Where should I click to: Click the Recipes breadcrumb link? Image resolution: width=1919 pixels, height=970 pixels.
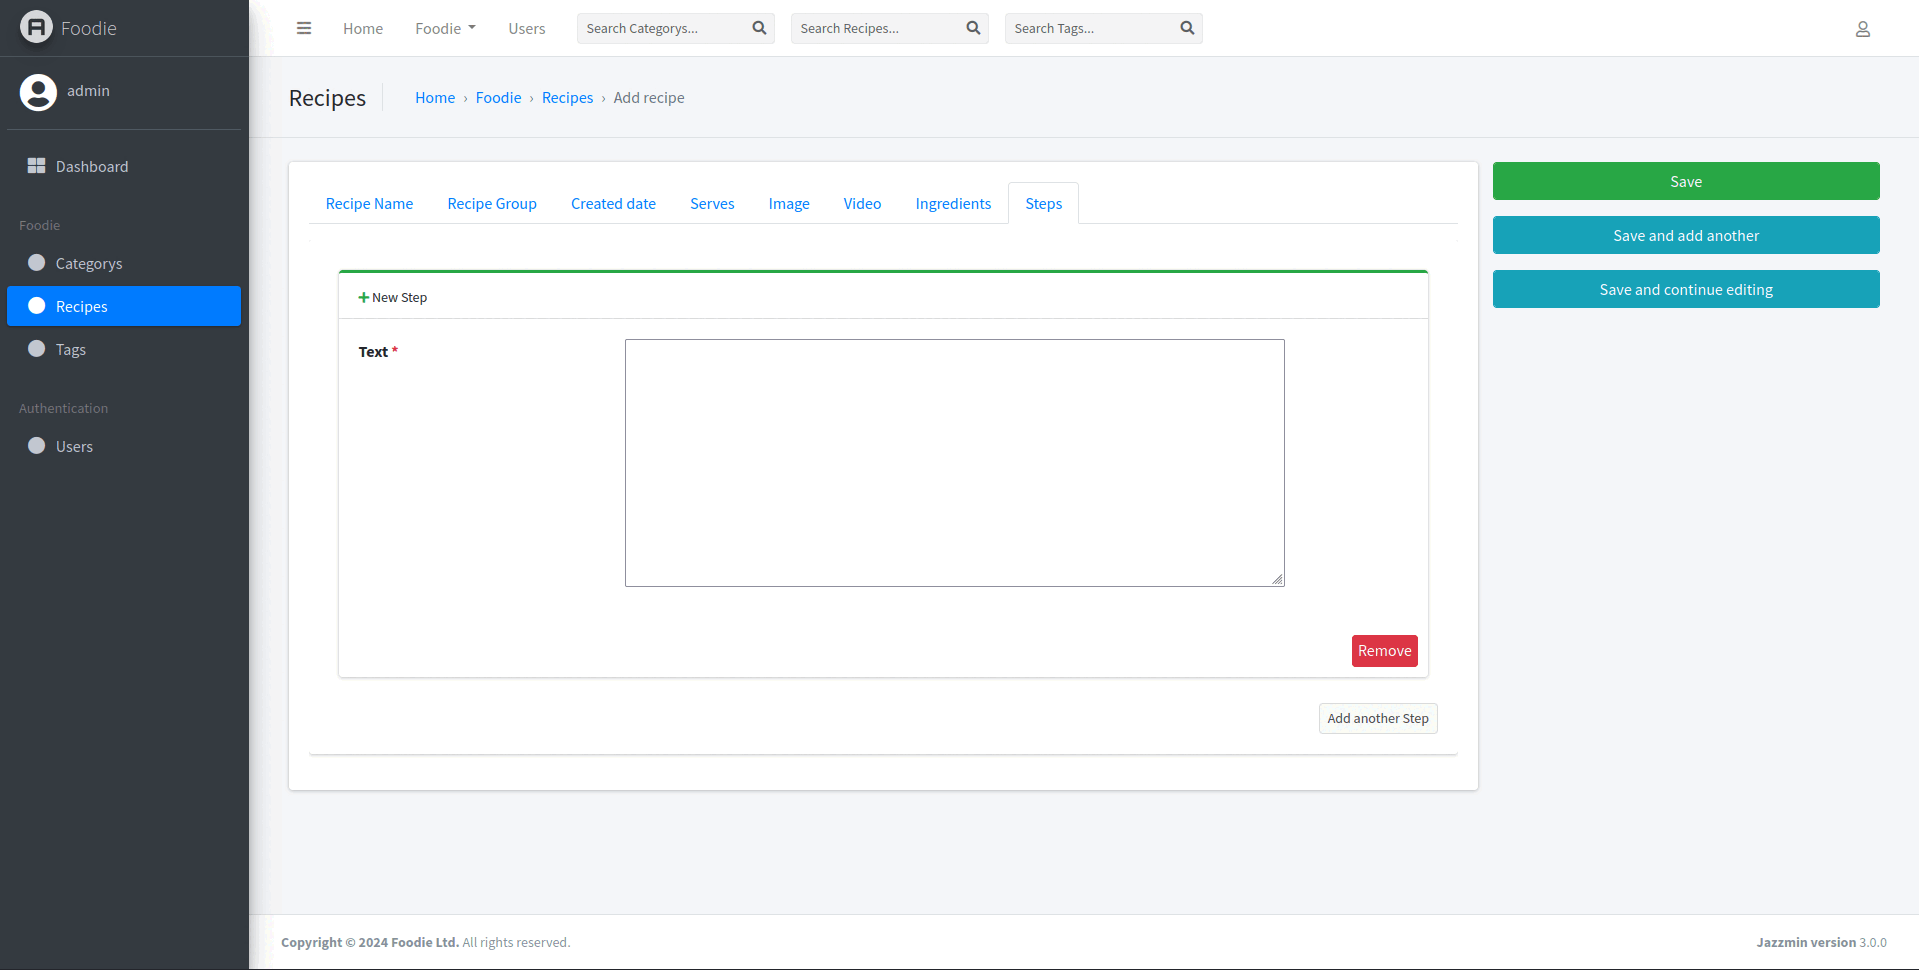pos(568,98)
